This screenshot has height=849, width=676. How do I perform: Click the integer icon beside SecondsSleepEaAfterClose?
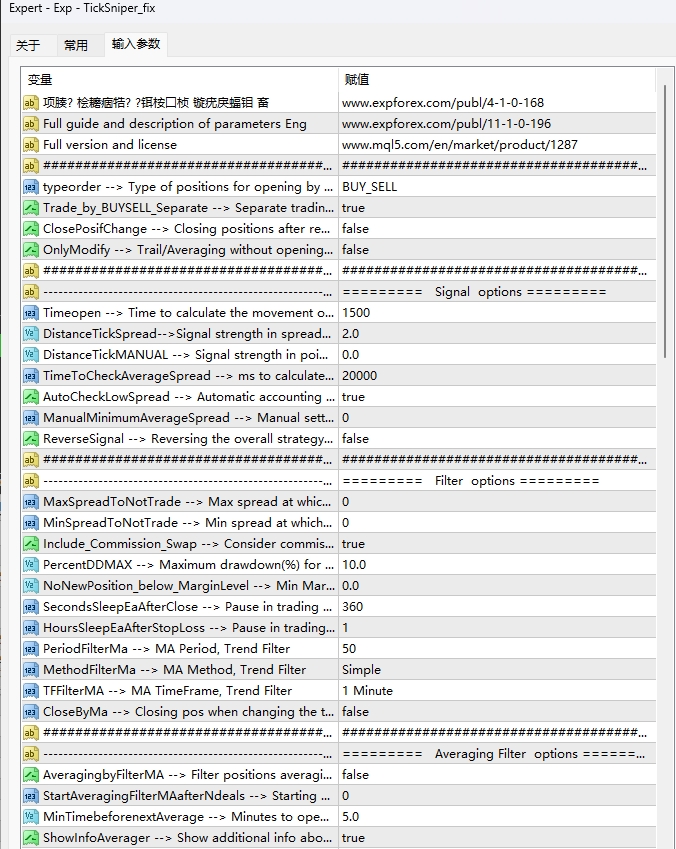31,607
